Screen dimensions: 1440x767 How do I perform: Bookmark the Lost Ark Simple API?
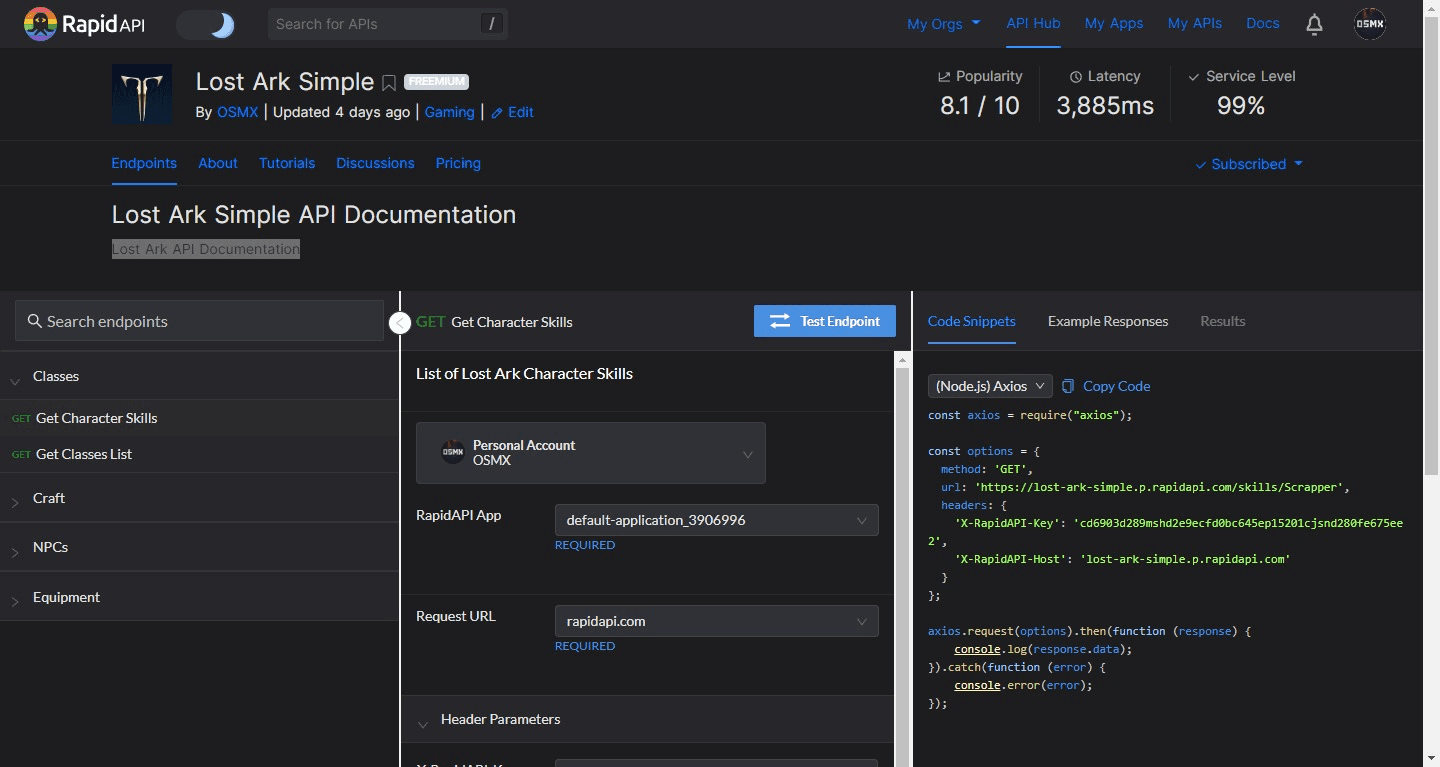(389, 83)
